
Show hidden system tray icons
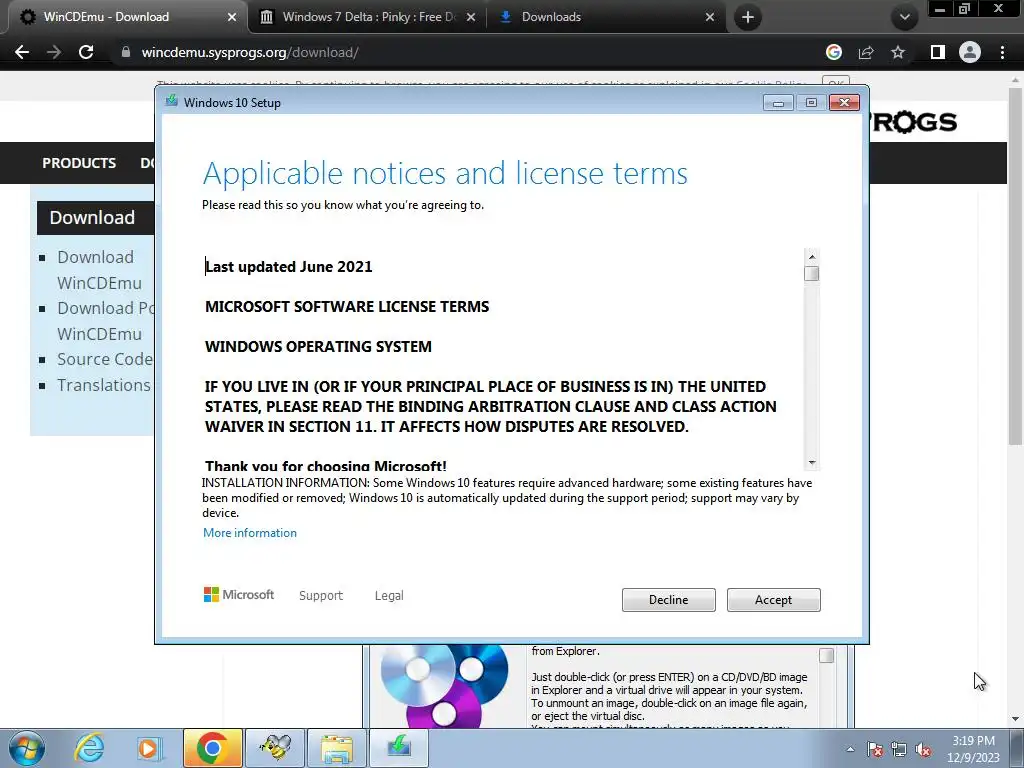tap(850, 749)
